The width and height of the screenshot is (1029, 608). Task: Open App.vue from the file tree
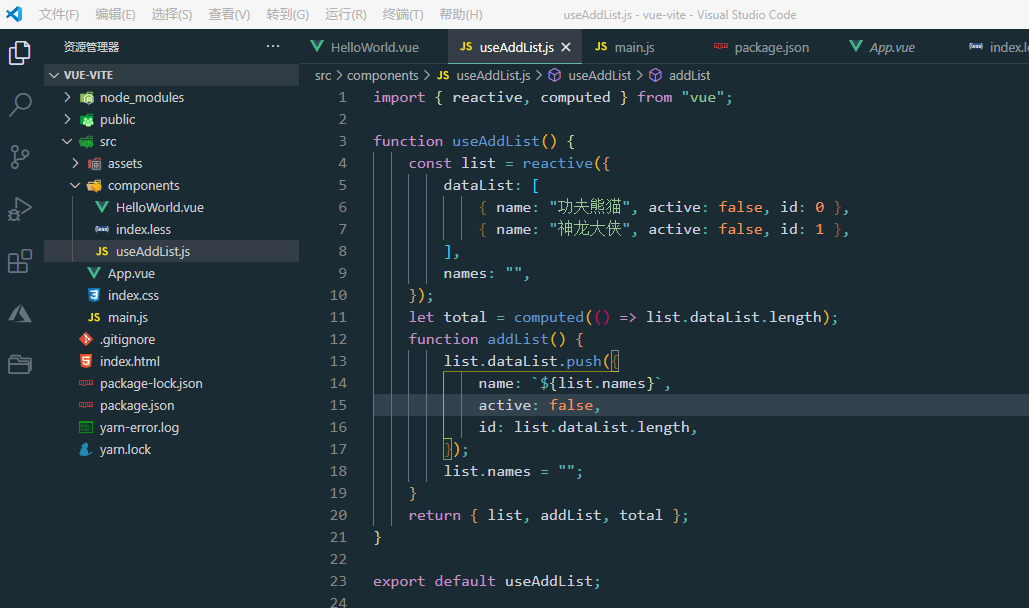click(x=131, y=273)
